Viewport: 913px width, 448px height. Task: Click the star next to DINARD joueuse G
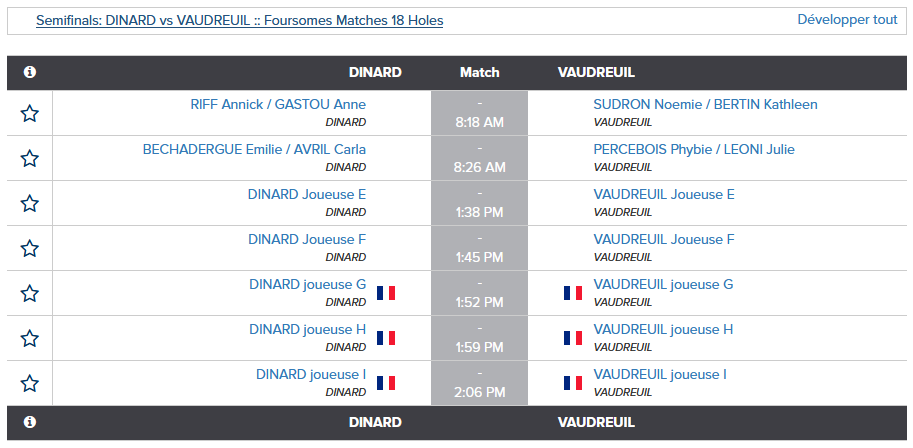click(30, 293)
